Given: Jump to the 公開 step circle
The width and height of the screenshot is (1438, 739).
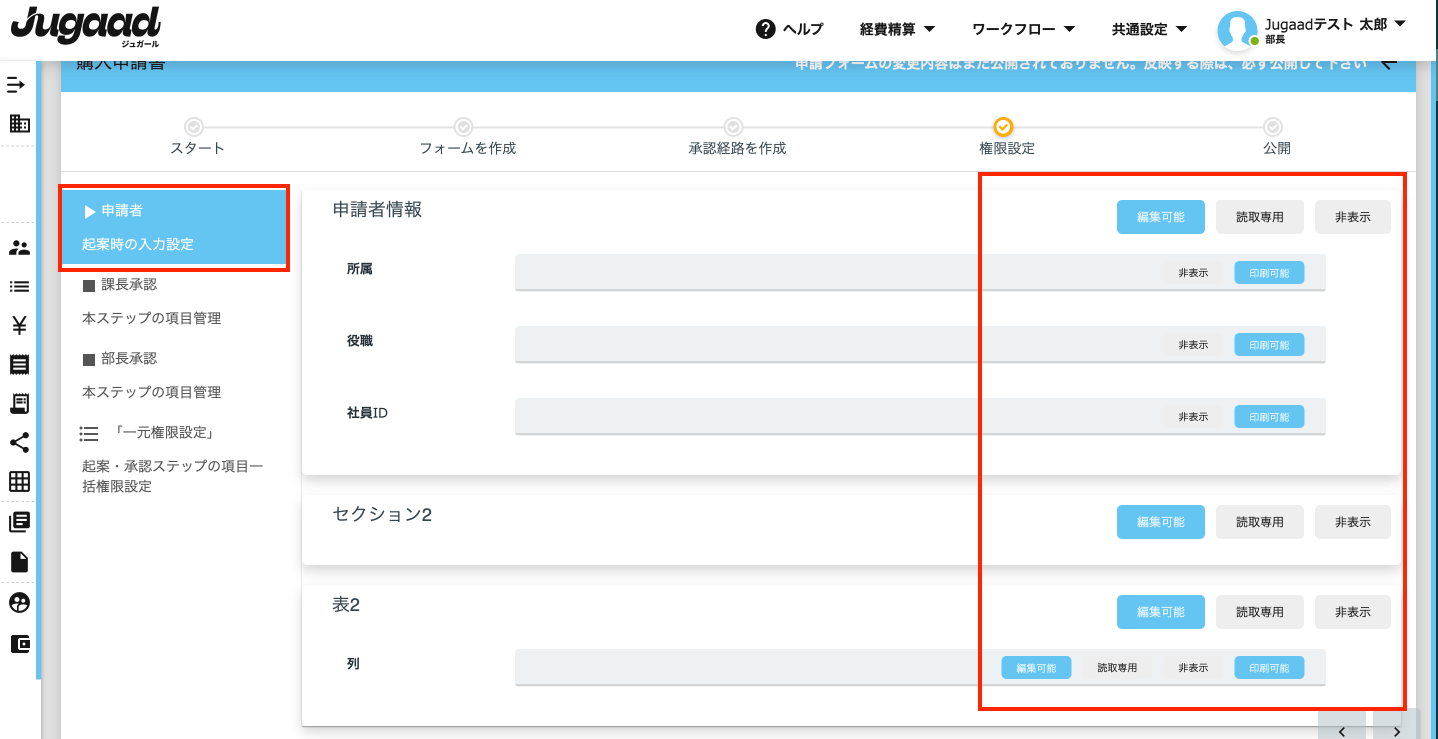Looking at the screenshot, I should click(x=1272, y=127).
